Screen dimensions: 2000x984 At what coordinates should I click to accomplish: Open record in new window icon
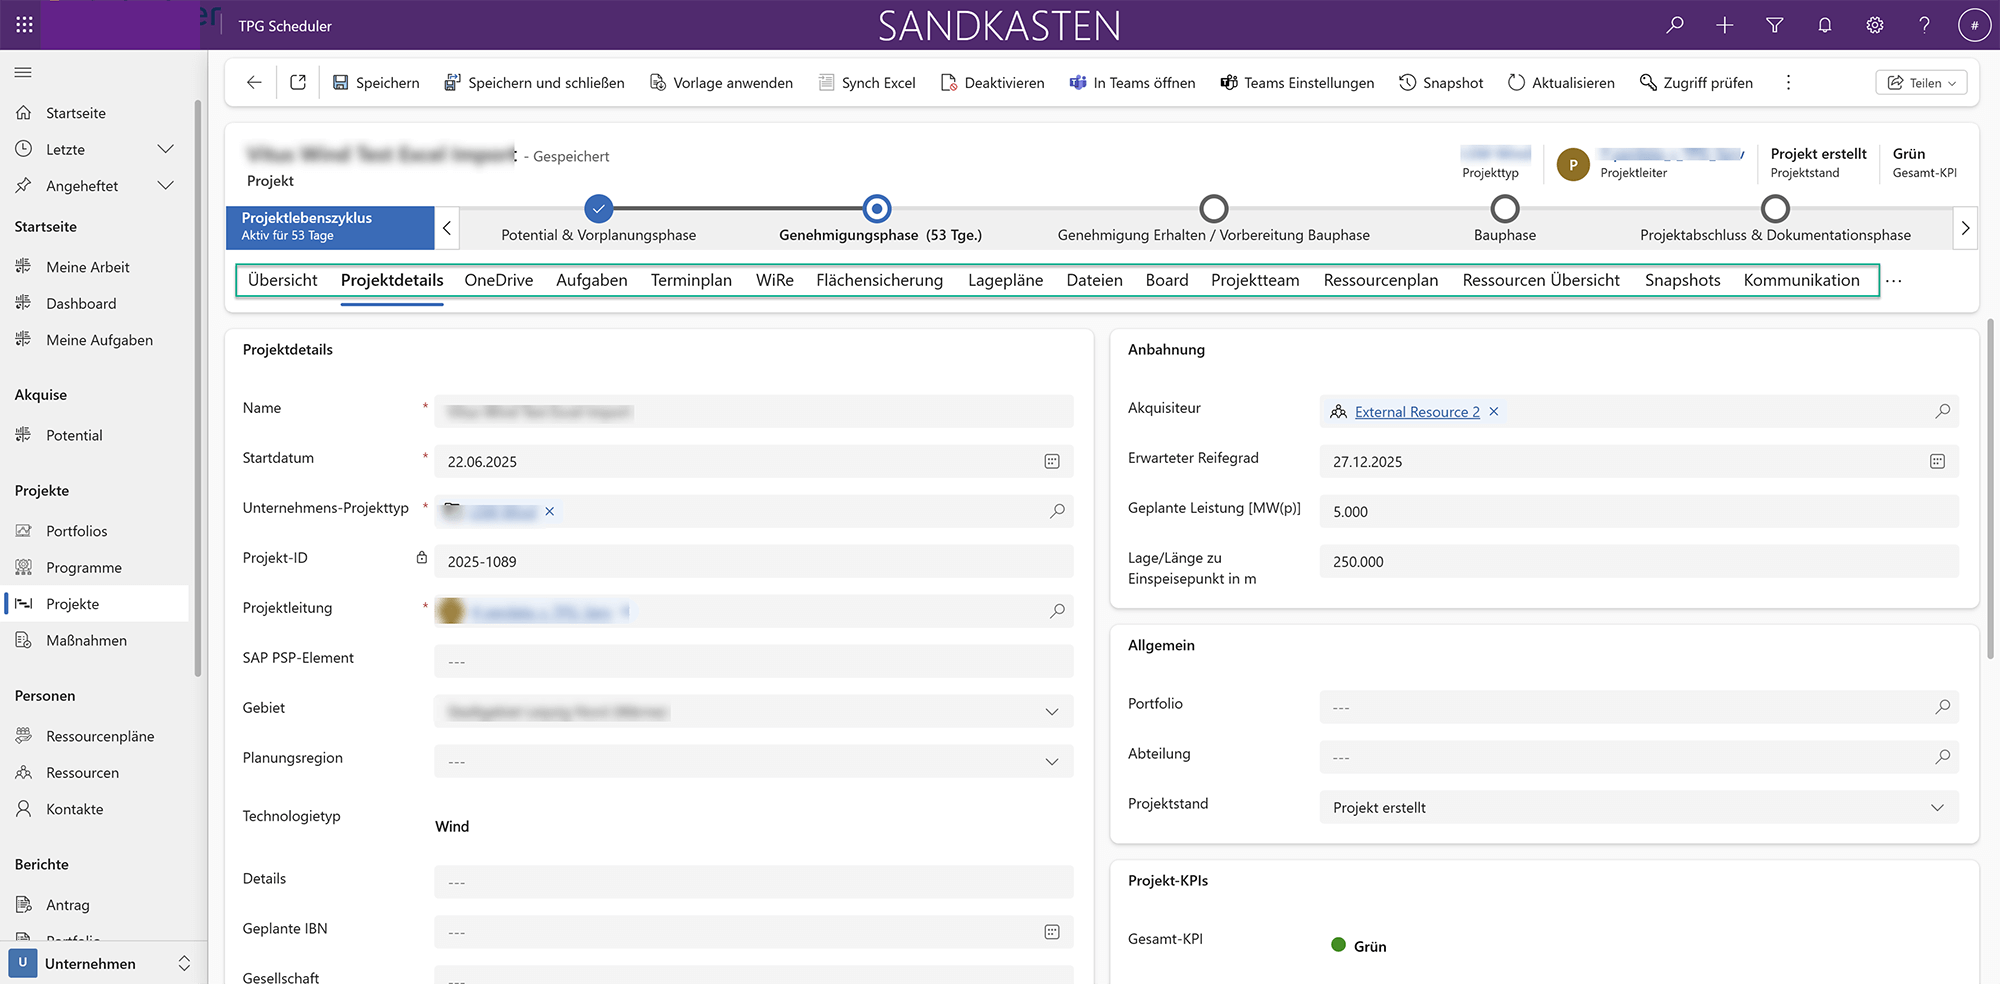[x=298, y=83]
